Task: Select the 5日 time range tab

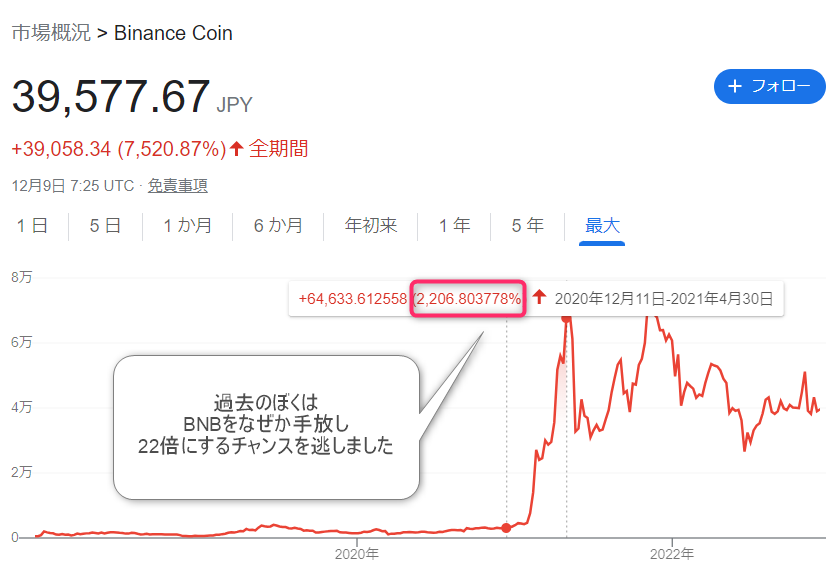Action: tap(105, 226)
